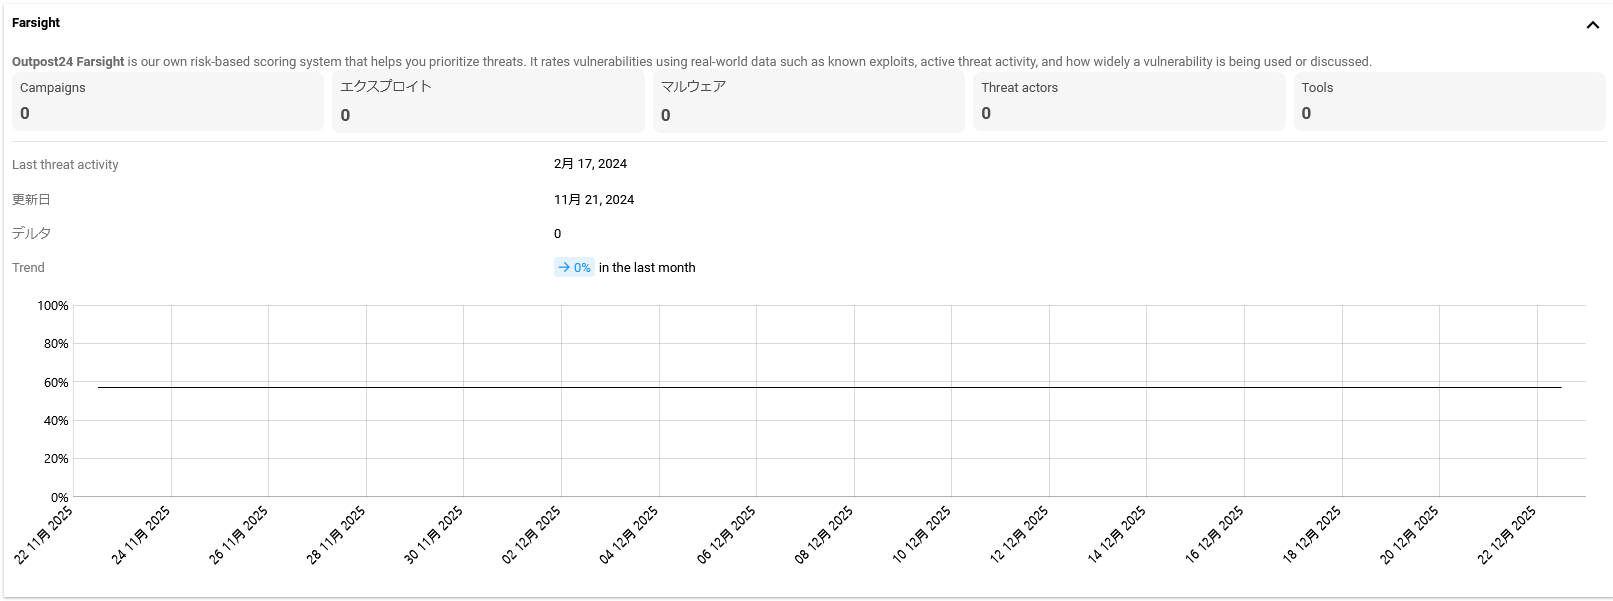Screen dimensions: 1613x601
Task: Click the 14 12月 2025 axis label
Action: (1117, 535)
